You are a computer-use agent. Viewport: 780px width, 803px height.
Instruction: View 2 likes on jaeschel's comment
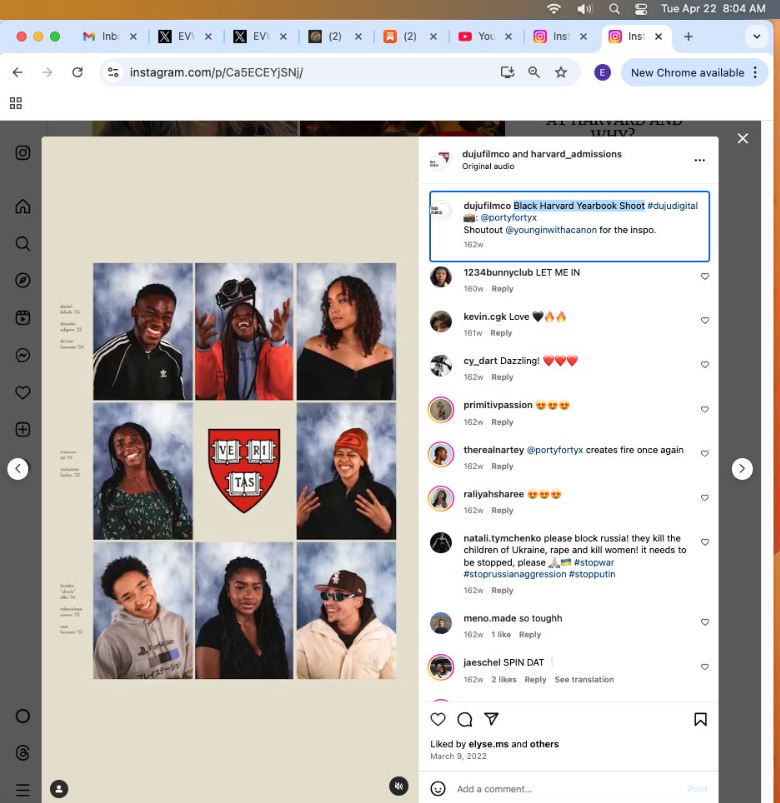tap(503, 680)
